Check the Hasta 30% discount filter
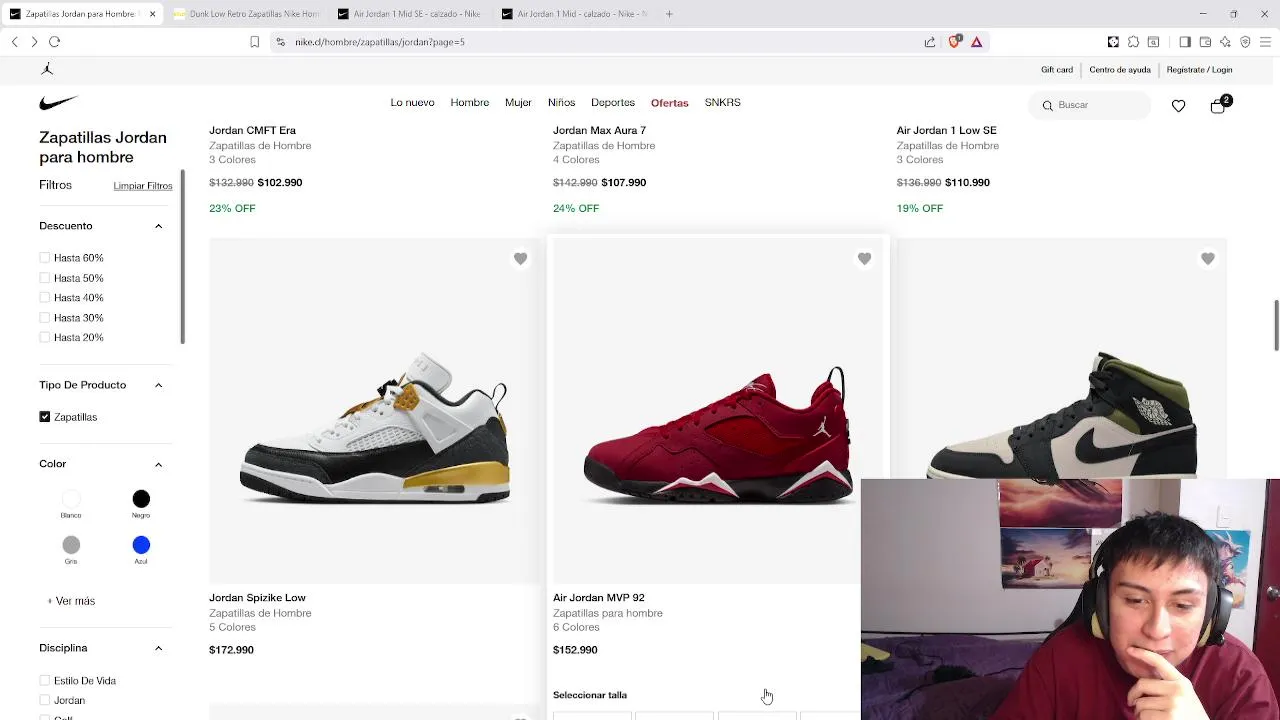The width and height of the screenshot is (1280, 720). pos(45,318)
